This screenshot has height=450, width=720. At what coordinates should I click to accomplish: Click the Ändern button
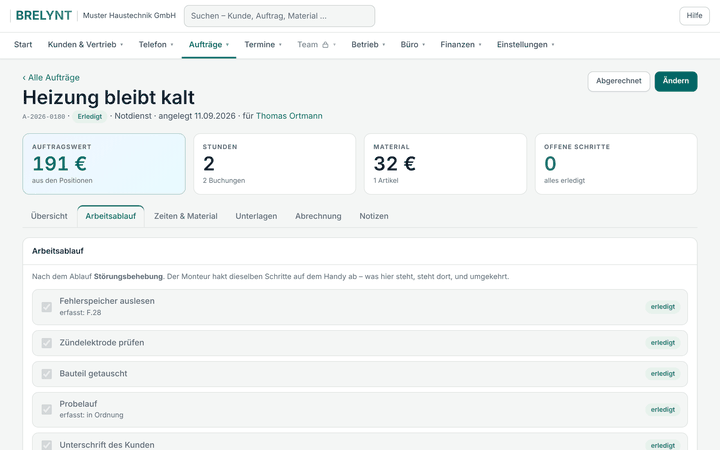[675, 81]
